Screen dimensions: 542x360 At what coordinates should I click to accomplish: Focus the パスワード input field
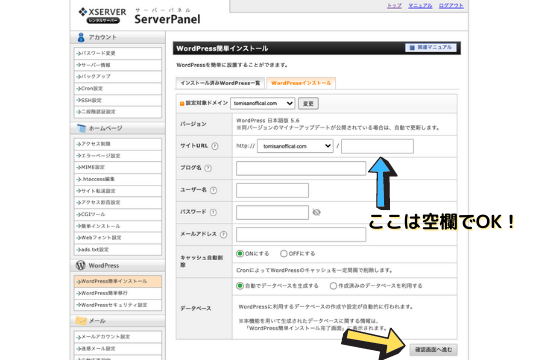[x=272, y=212]
